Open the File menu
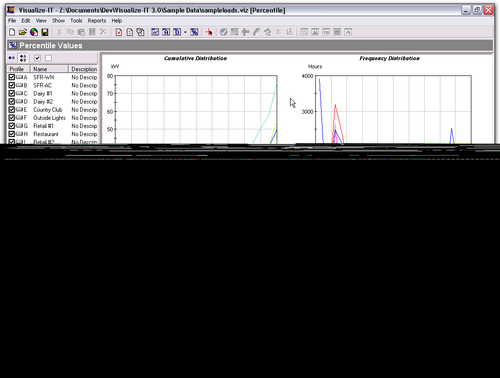Viewport: 500px width, 378px height. pyautogui.click(x=12, y=21)
